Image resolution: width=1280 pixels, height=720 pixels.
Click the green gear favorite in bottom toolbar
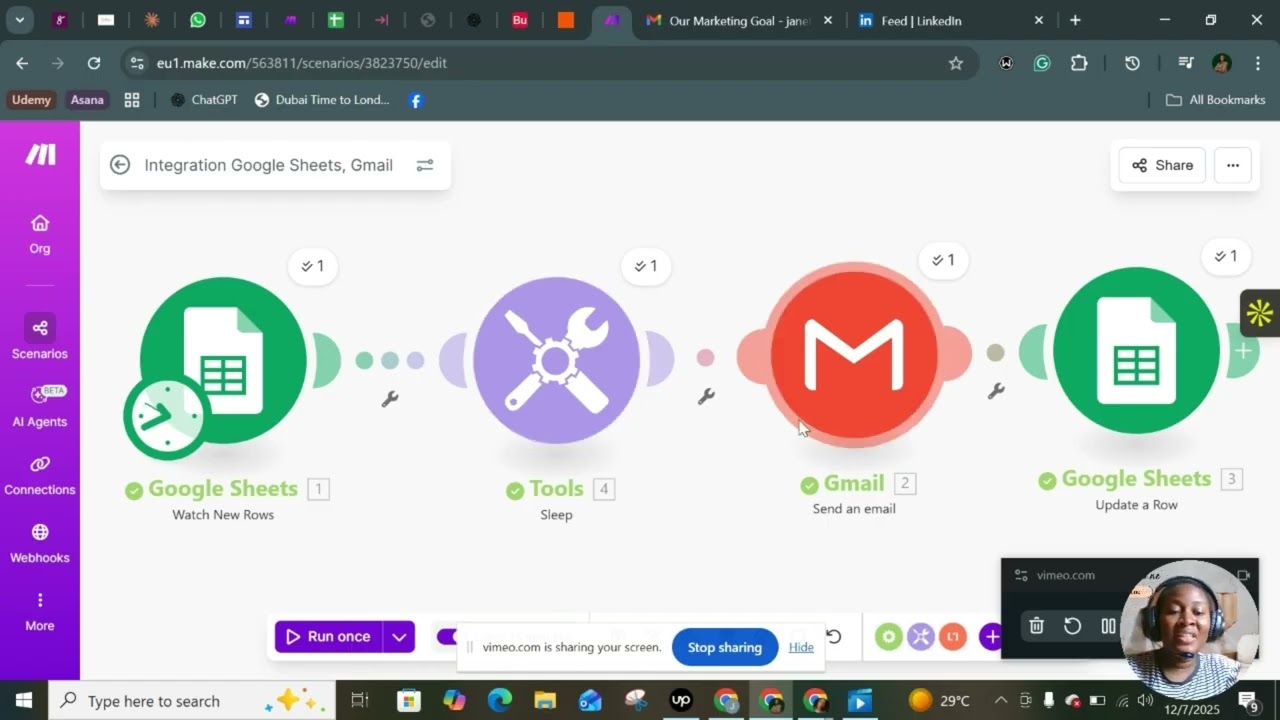pos(889,636)
